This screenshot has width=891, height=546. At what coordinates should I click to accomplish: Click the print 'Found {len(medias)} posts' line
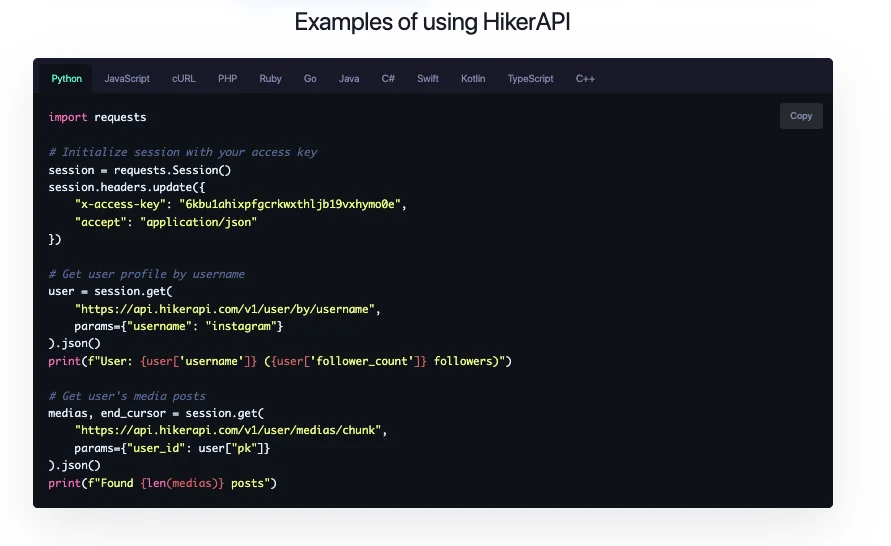[163, 484]
